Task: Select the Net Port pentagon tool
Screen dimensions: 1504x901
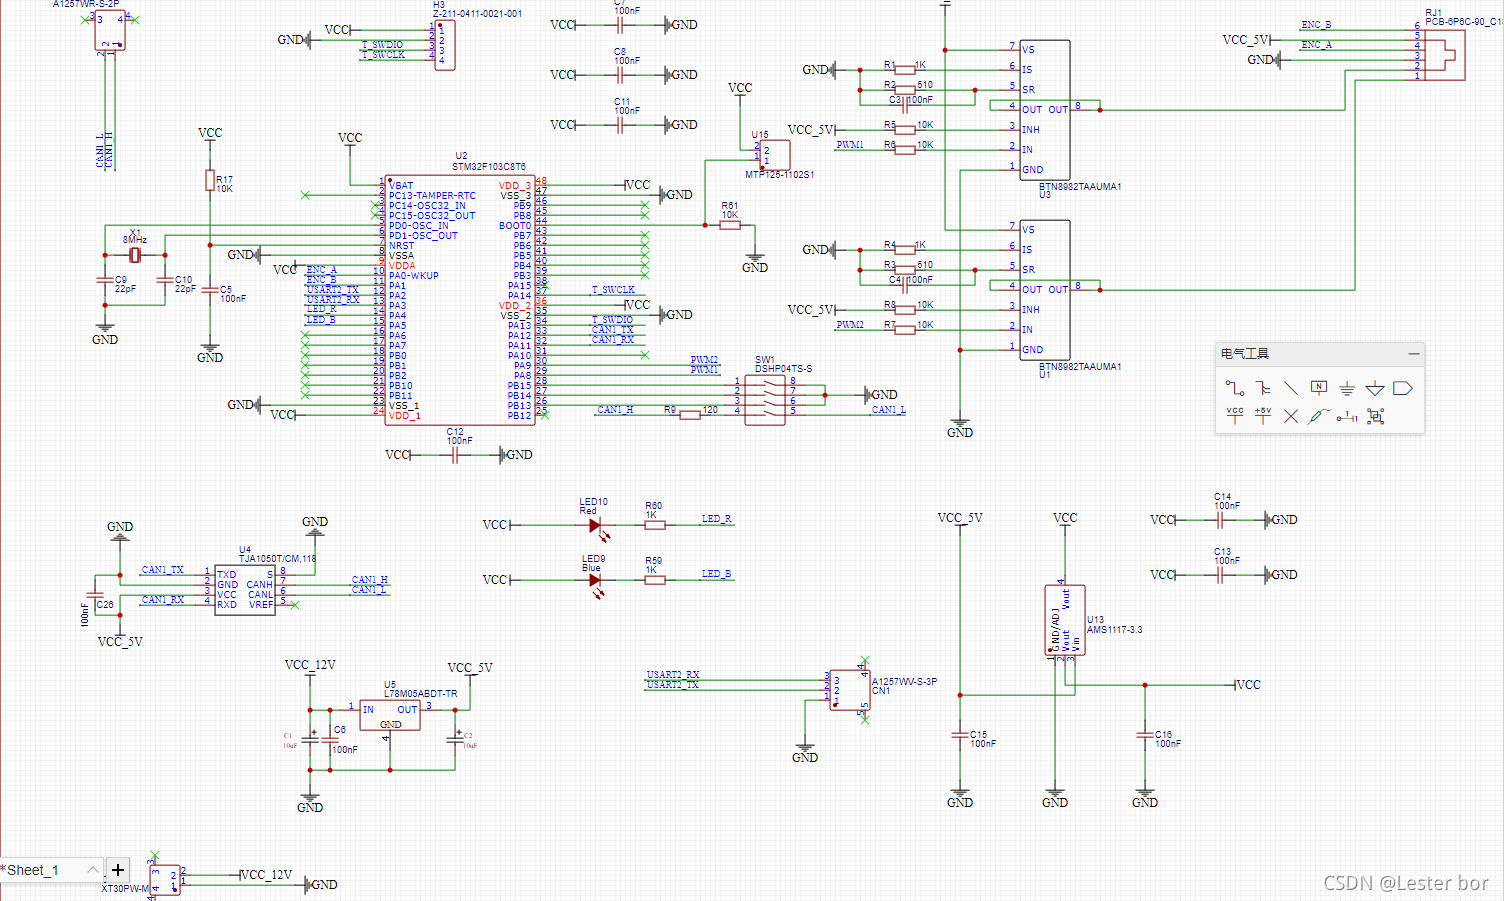Action: point(1403,388)
